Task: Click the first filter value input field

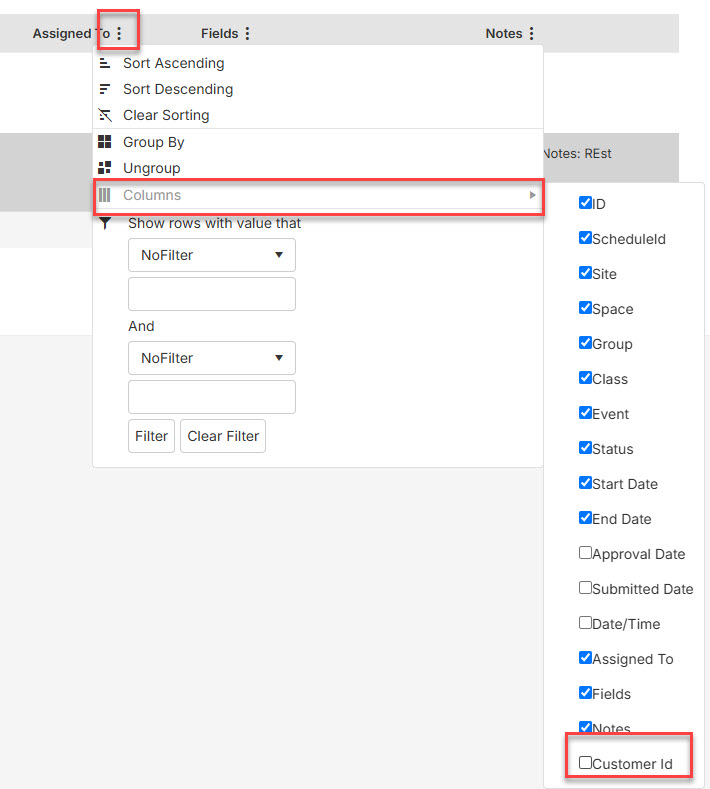Action: pyautogui.click(x=212, y=294)
